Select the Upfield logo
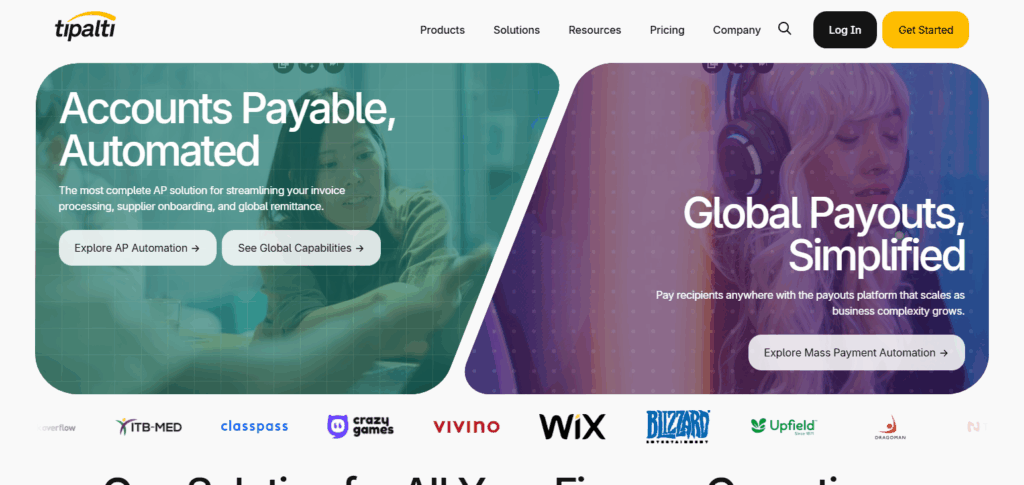The width and height of the screenshot is (1024, 485). tap(784, 426)
